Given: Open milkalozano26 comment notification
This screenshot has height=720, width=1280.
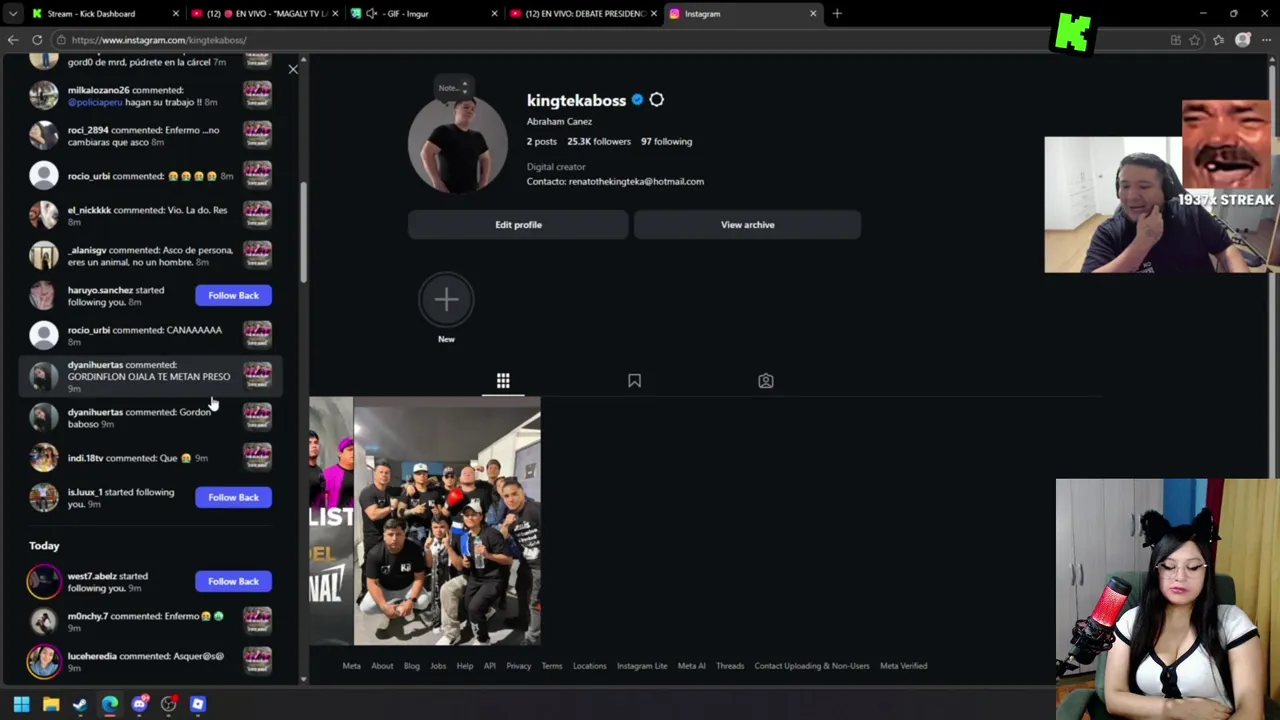Looking at the screenshot, I should 150,96.
